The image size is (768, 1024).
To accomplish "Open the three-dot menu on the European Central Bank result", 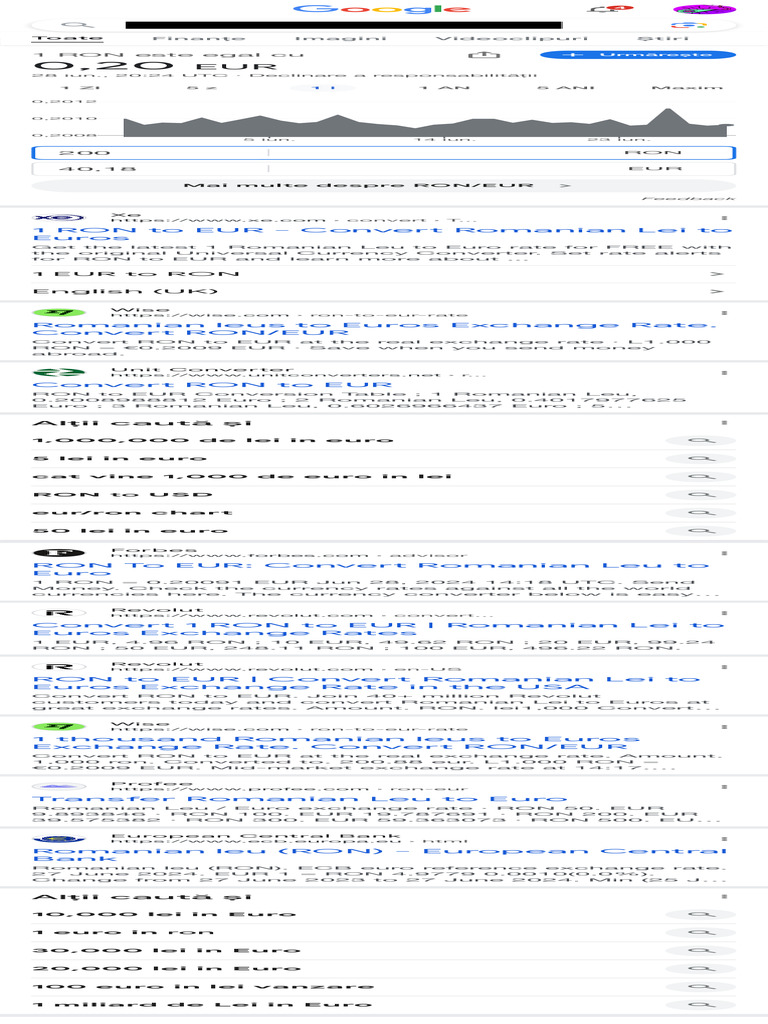I will pyautogui.click(x=724, y=839).
